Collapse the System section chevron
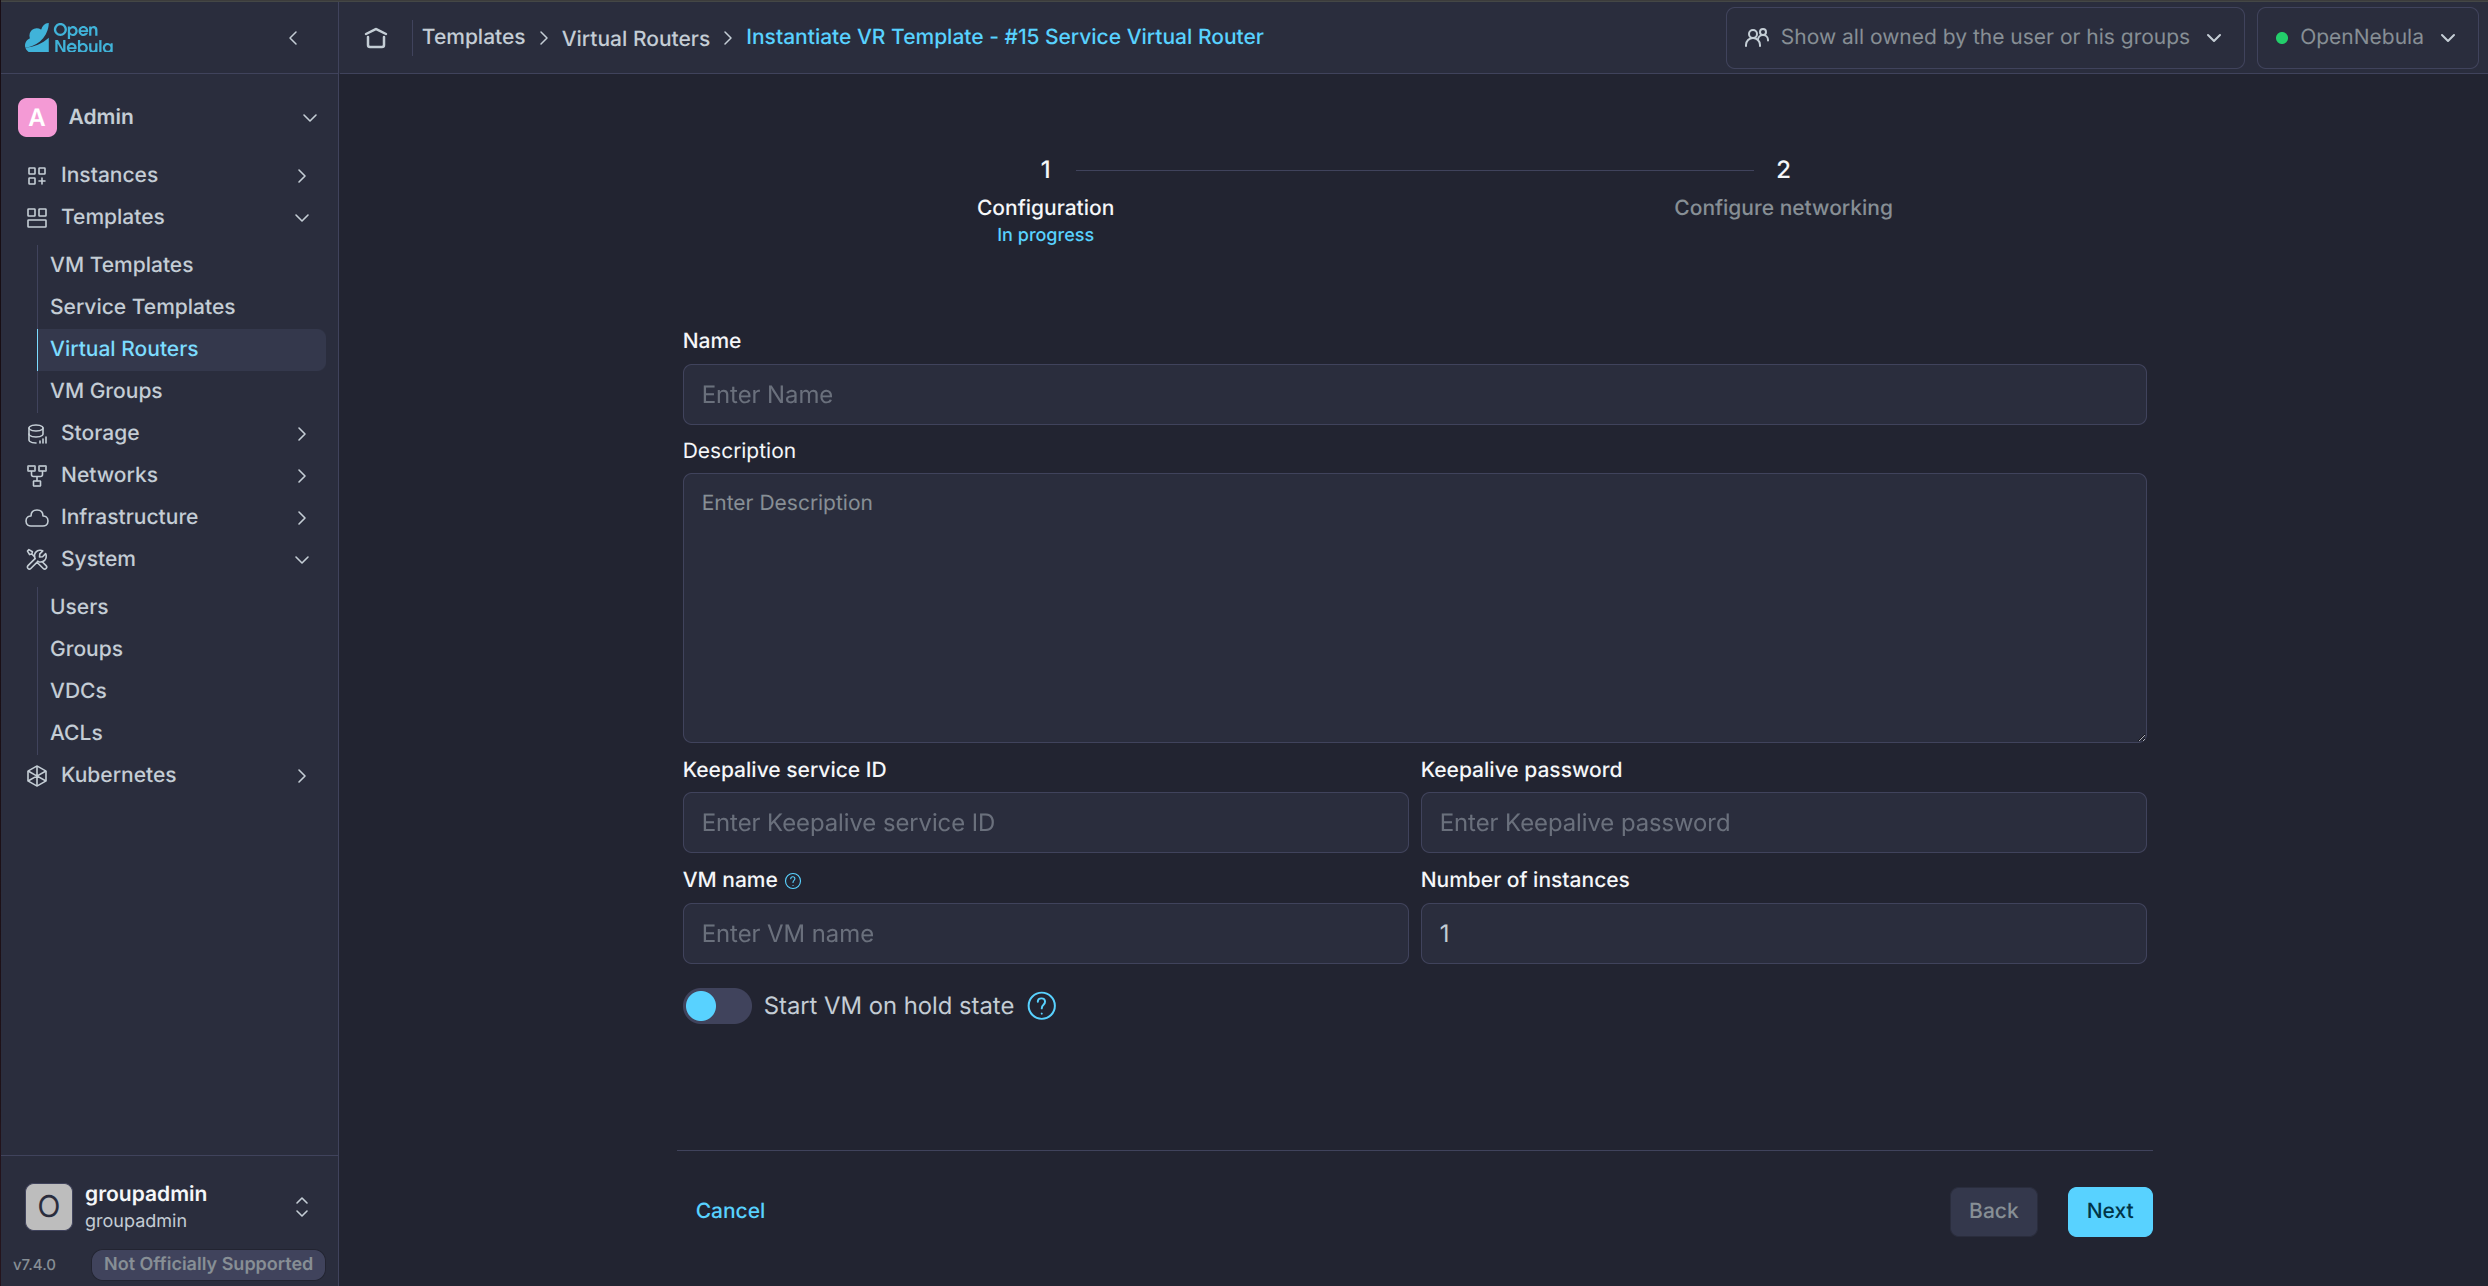 pos(301,560)
